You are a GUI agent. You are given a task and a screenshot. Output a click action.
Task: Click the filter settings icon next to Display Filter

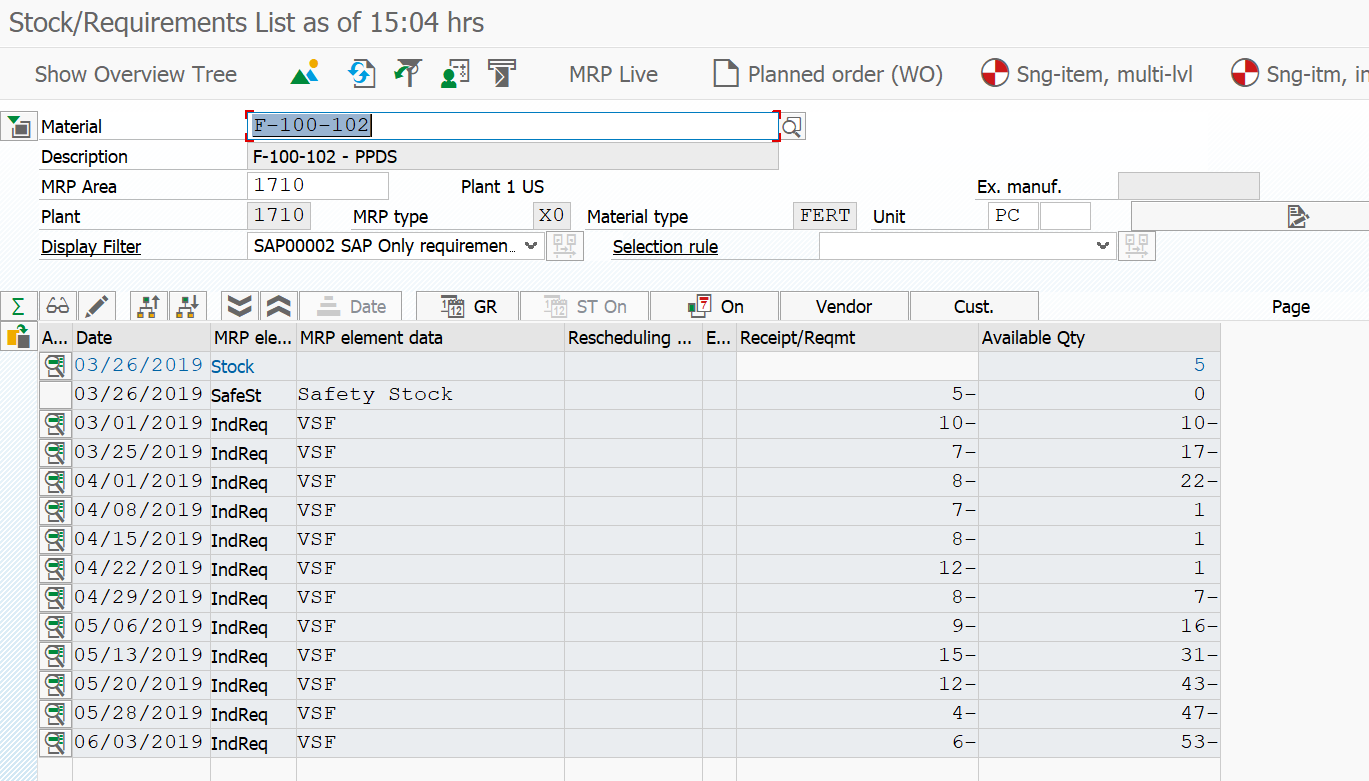coord(565,246)
